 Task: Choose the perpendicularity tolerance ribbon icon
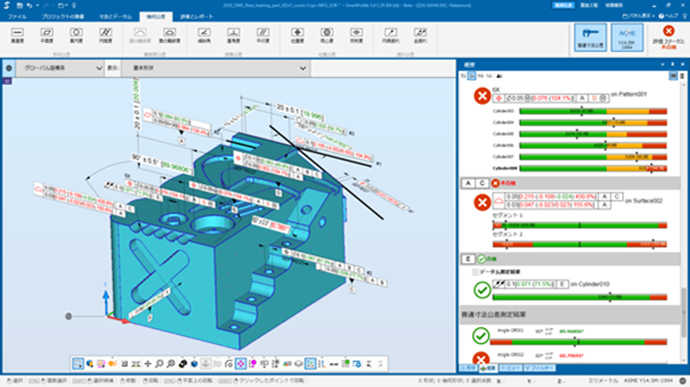(x=233, y=35)
